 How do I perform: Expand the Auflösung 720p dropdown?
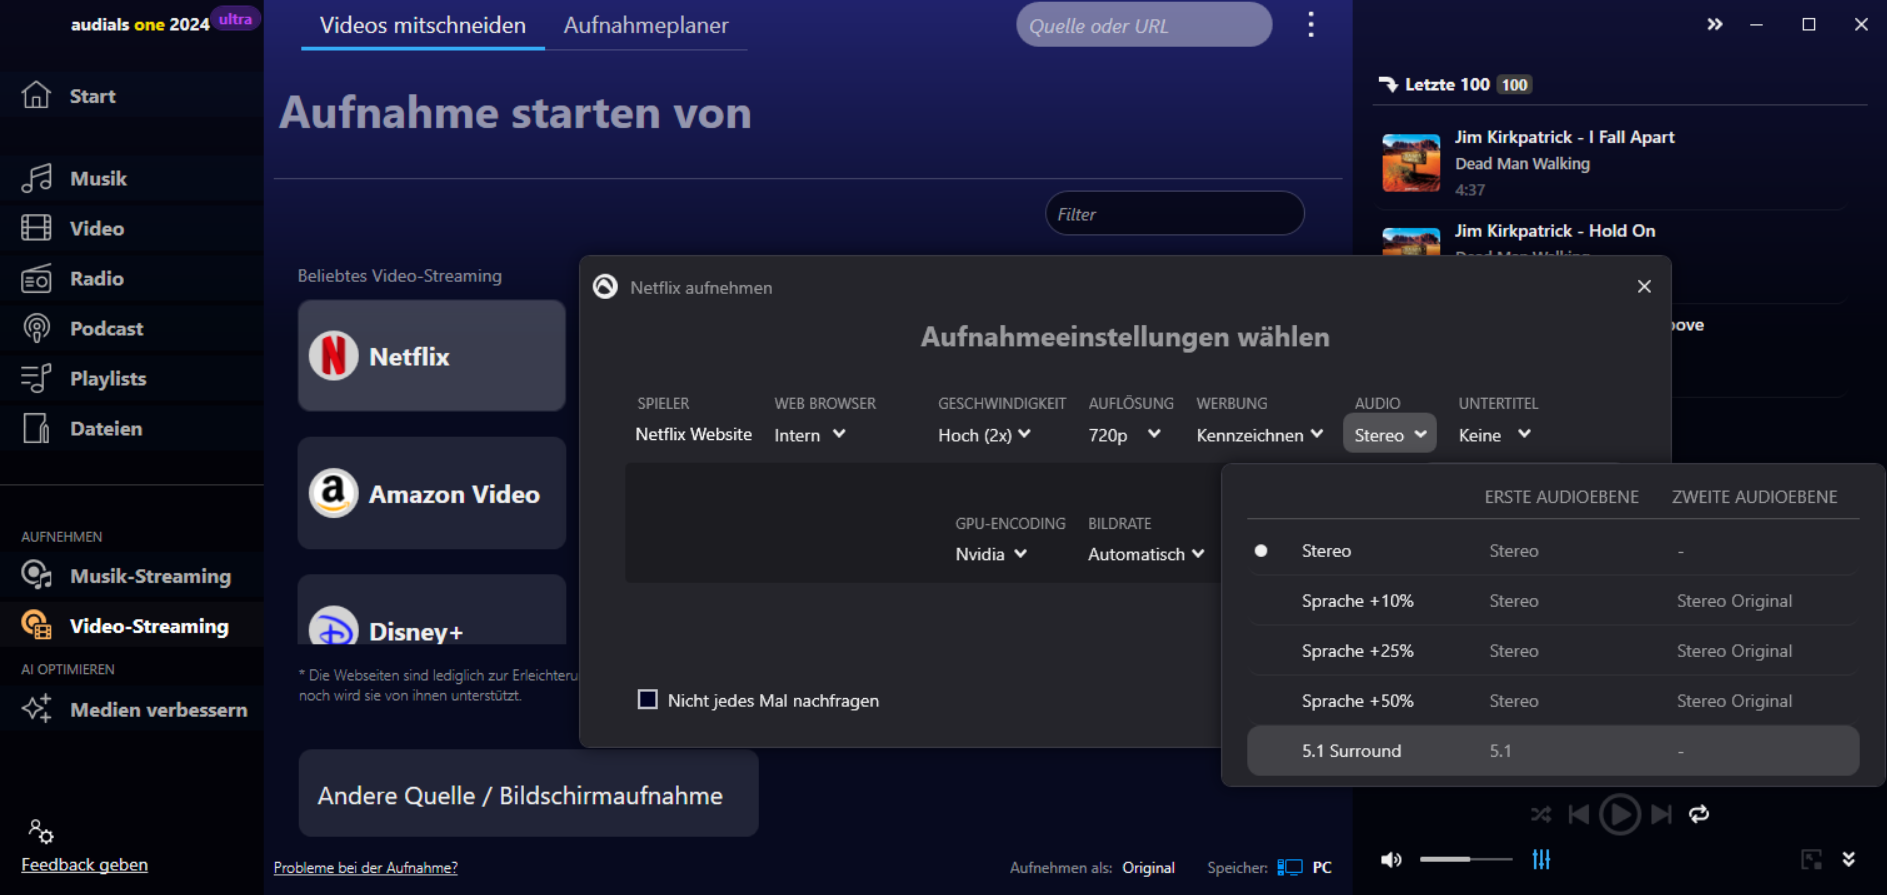(1124, 435)
